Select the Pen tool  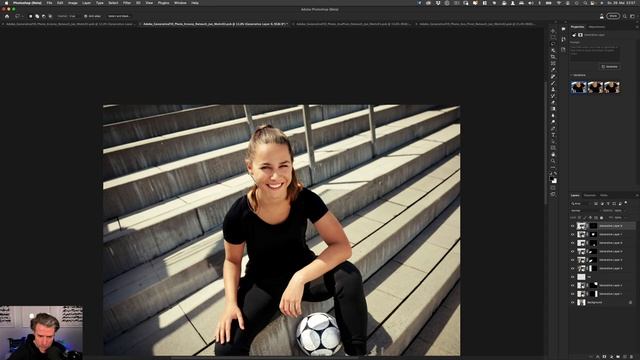tap(553, 129)
